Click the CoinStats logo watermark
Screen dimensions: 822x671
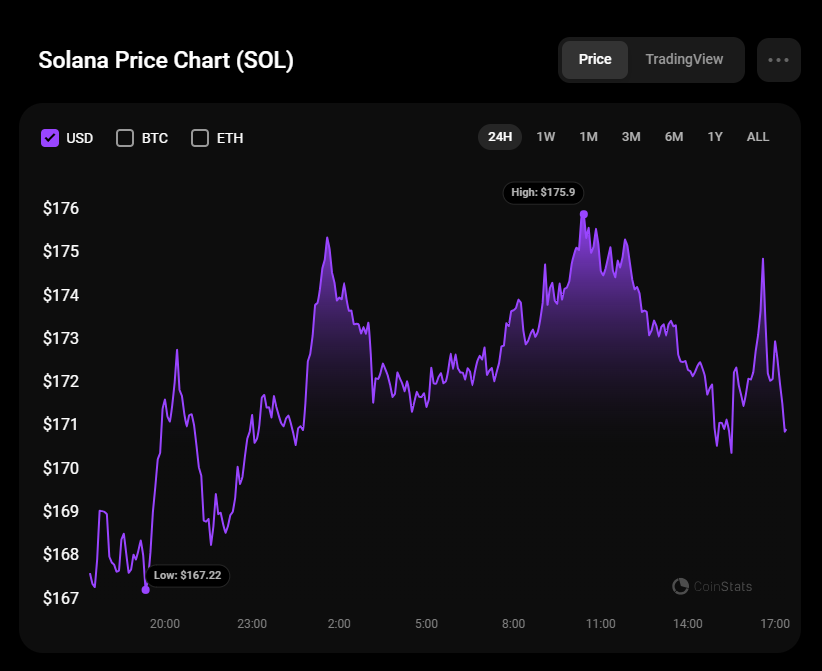point(712,587)
